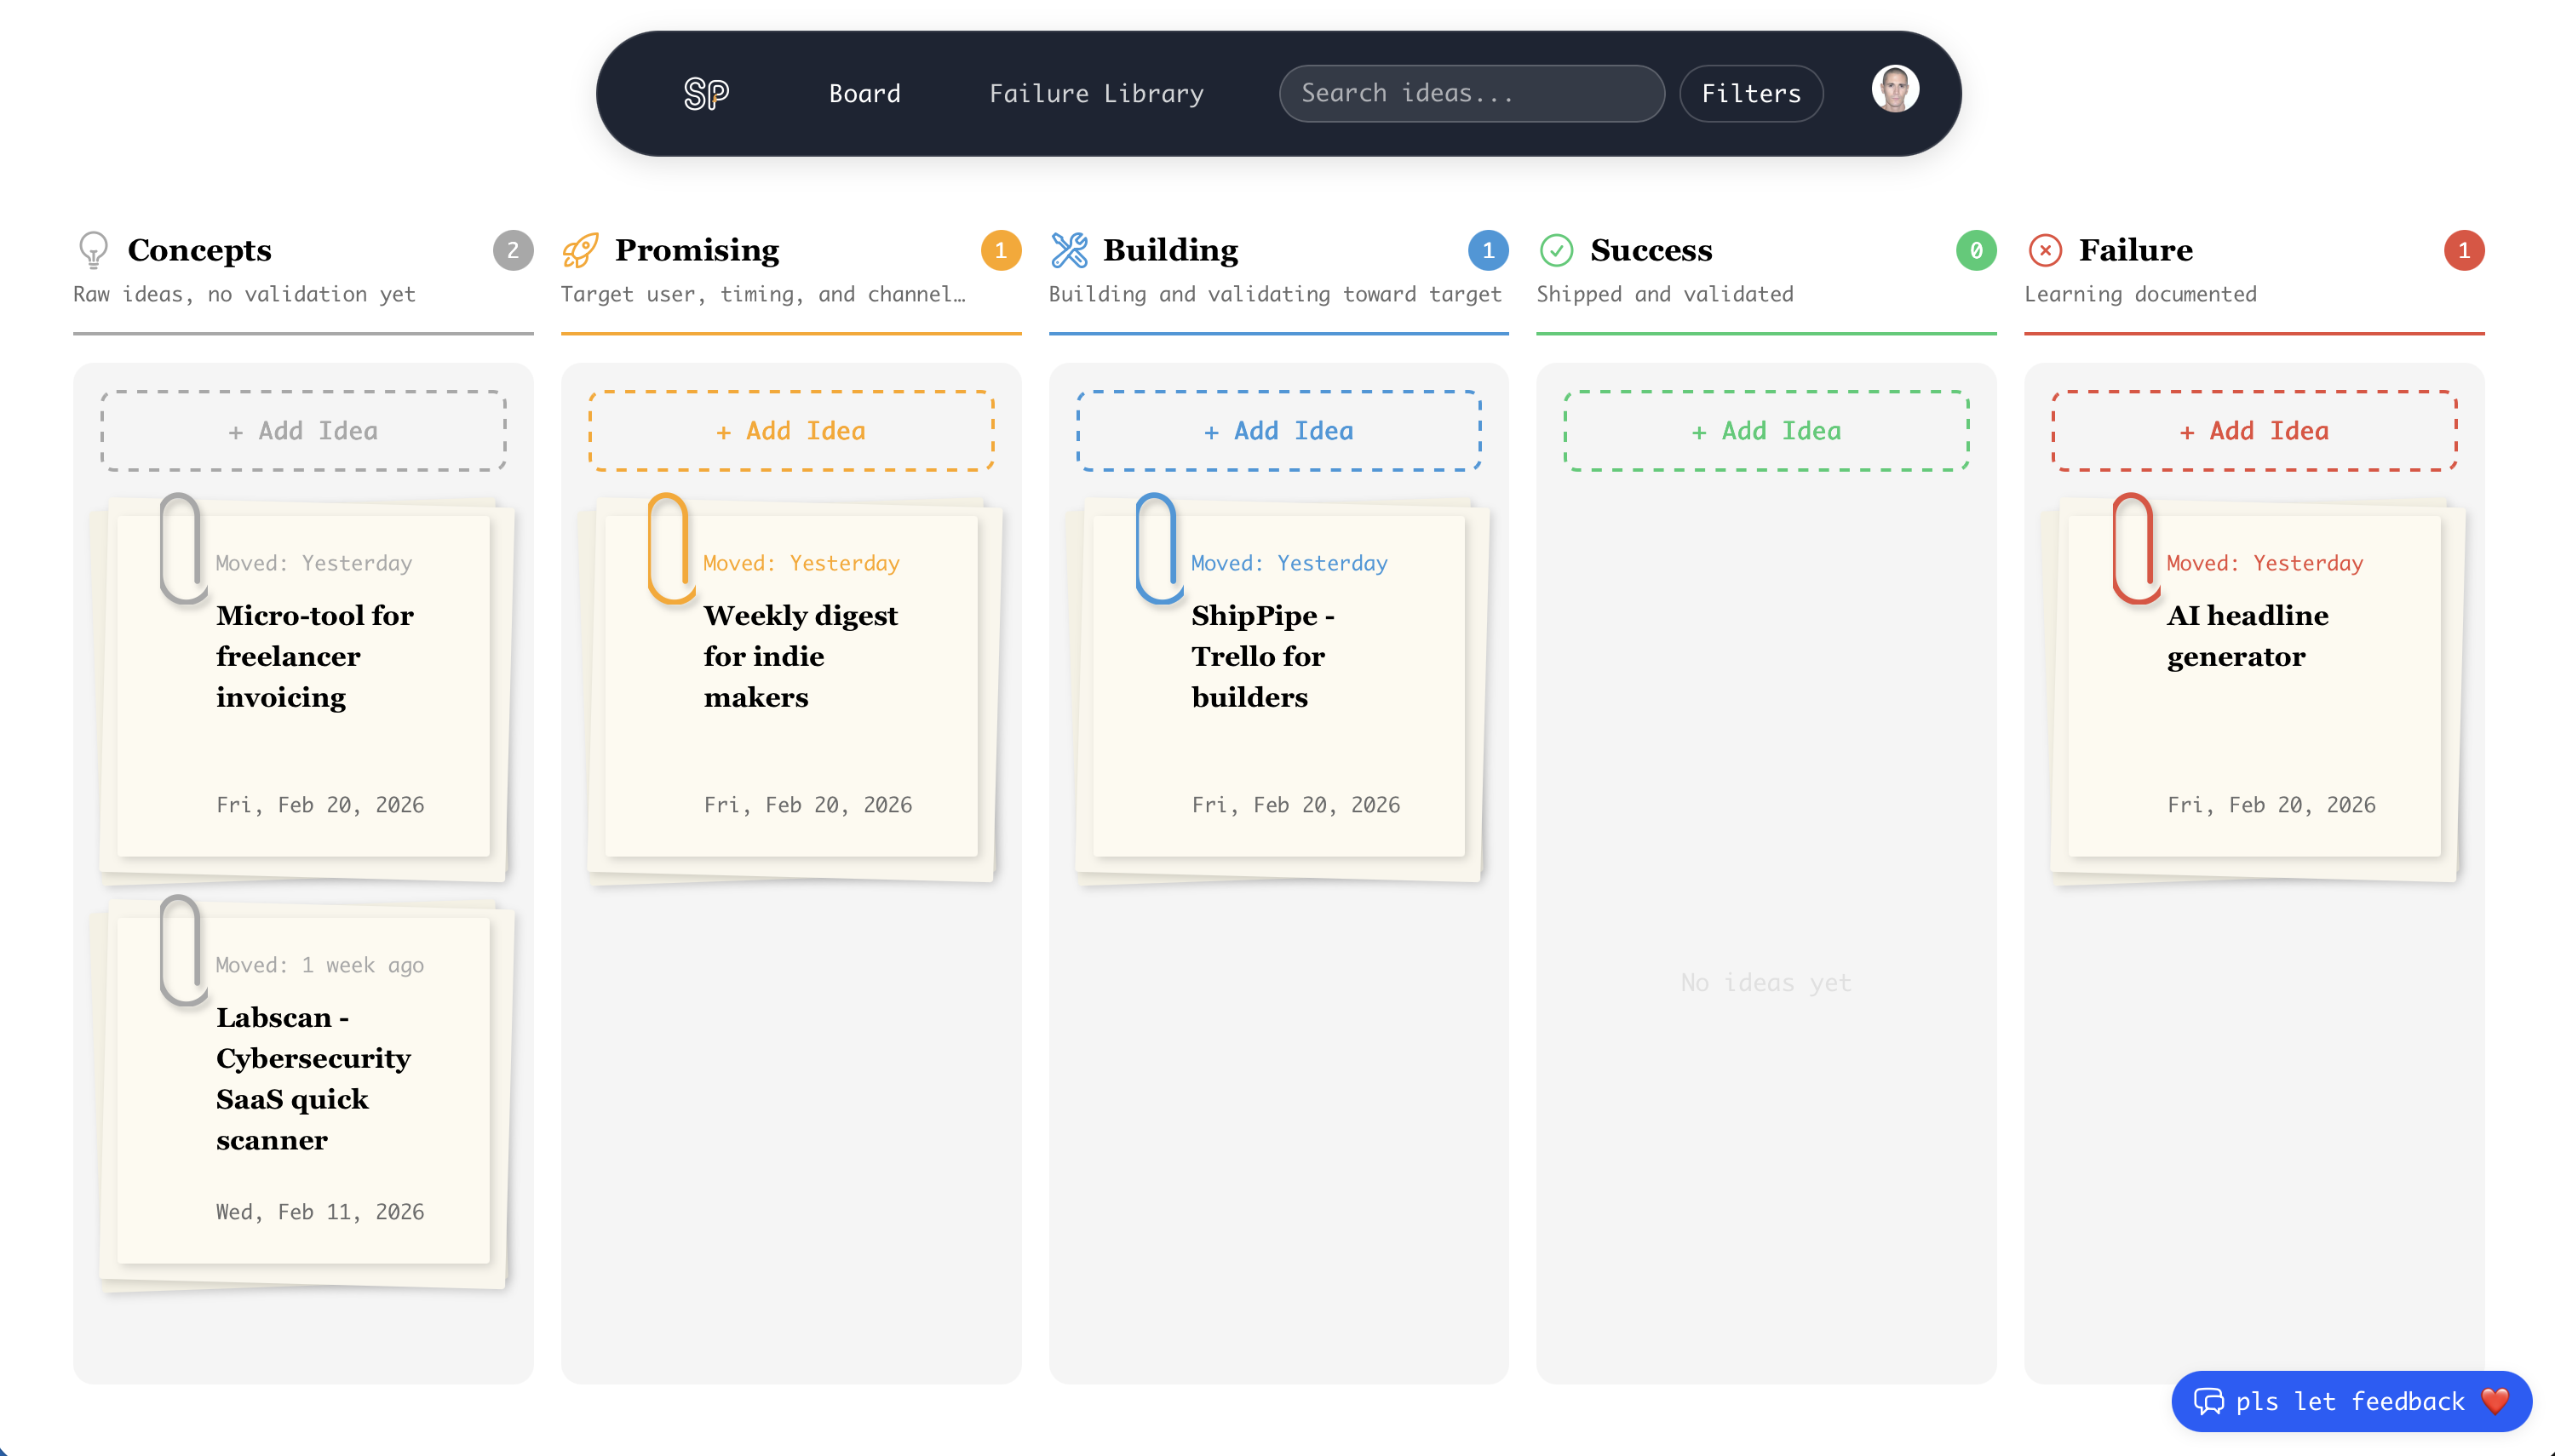
Task: Click the Concepts count badge
Action: (x=513, y=250)
